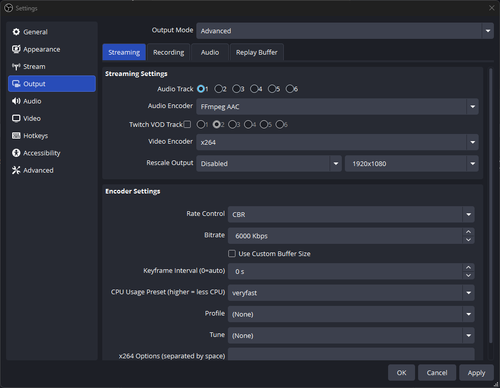Click the OK button
Image resolution: width=500 pixels, height=388 pixels.
tap(401, 373)
